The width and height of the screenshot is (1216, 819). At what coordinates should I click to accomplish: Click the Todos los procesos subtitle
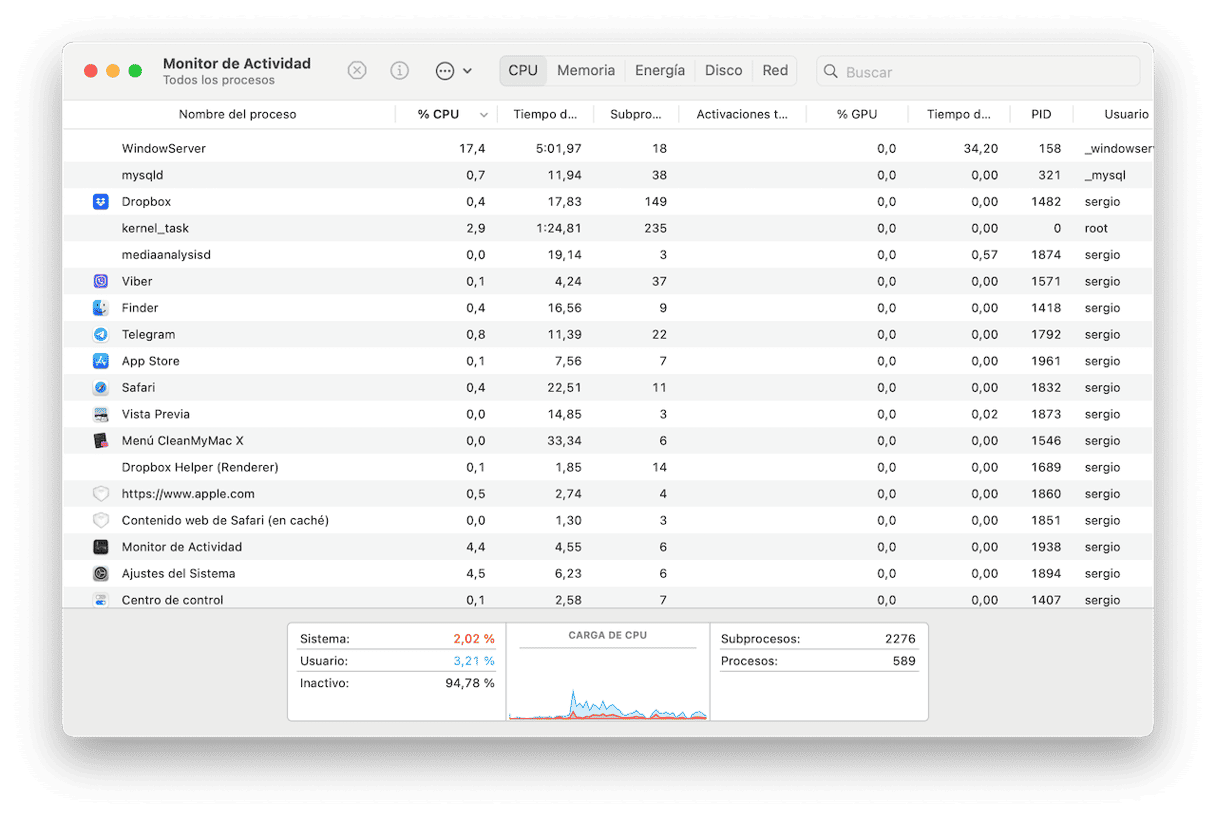219,80
